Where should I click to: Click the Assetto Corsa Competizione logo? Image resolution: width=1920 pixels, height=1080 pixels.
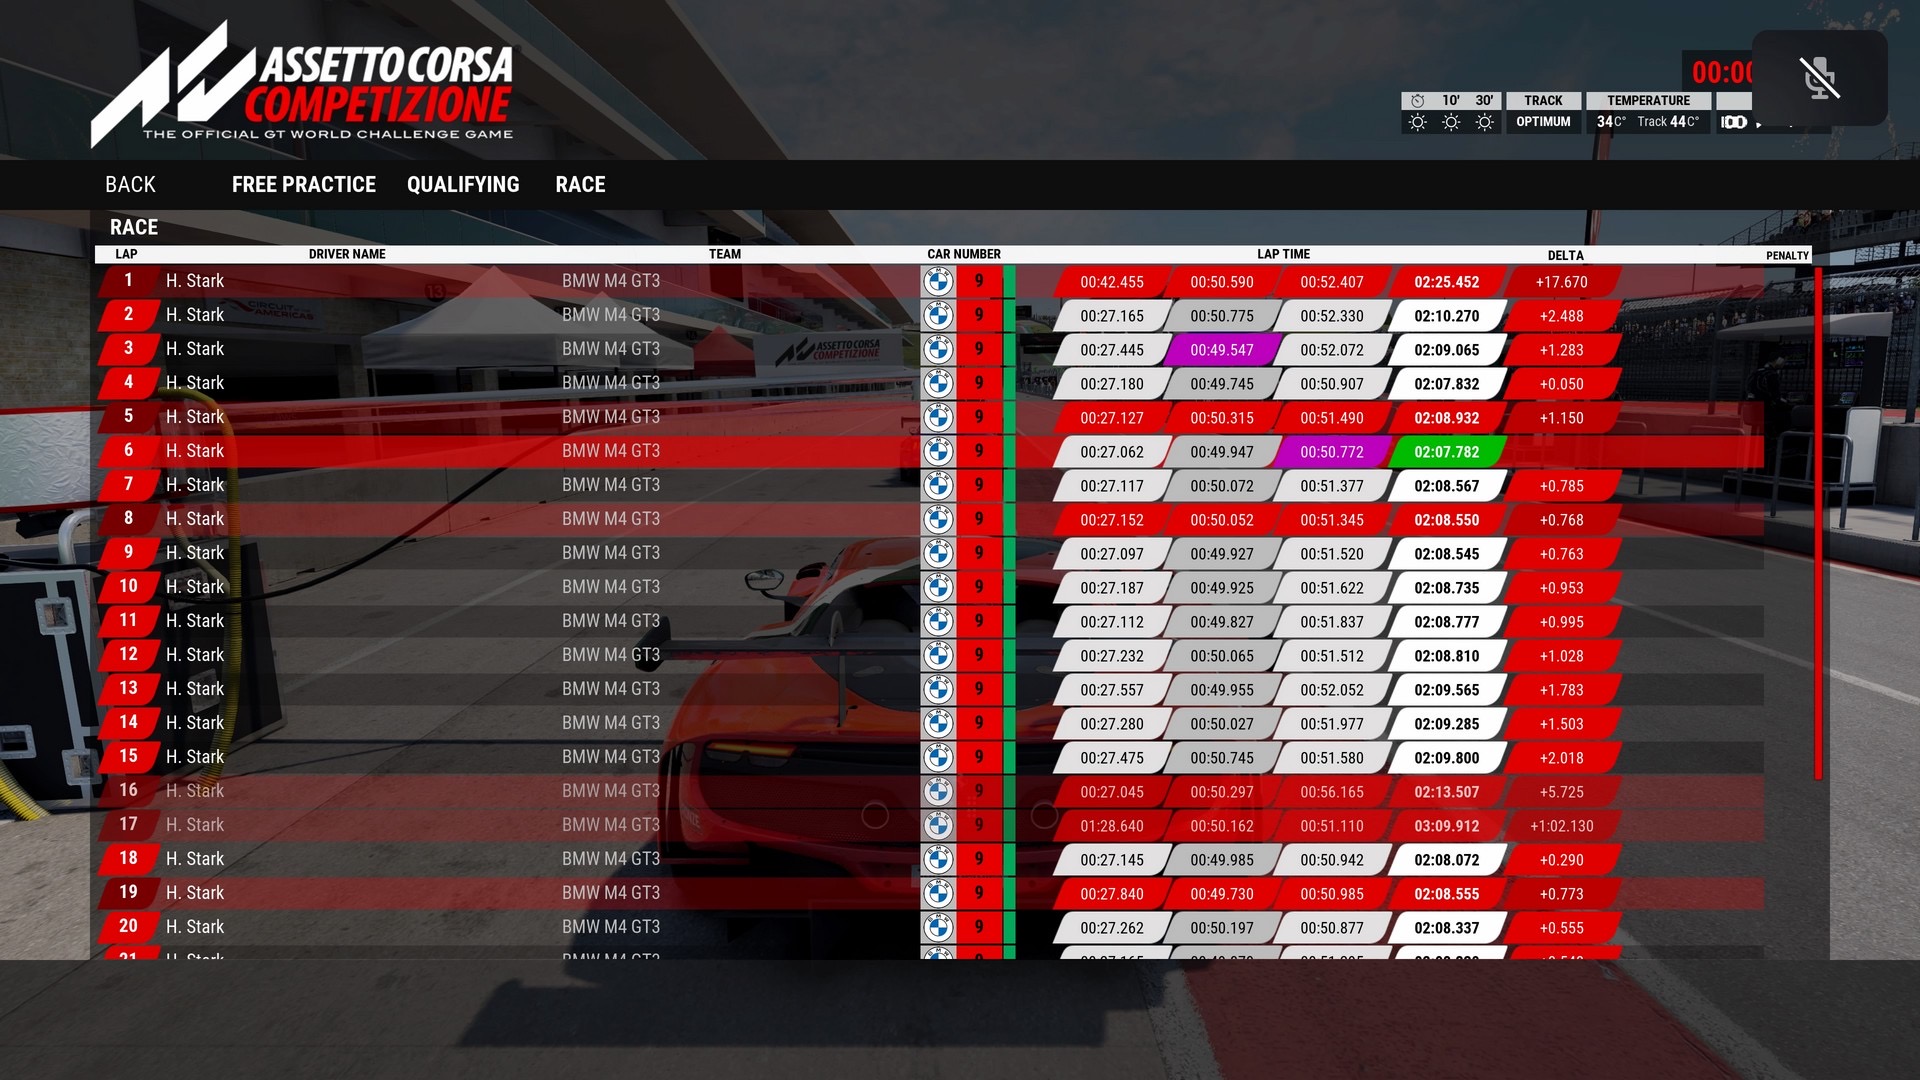pos(302,85)
